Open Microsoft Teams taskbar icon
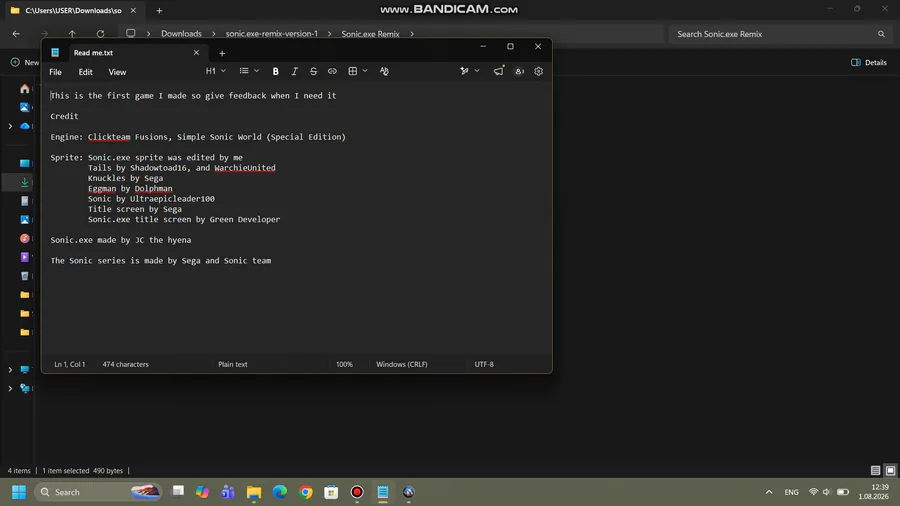The image size is (900, 506). pyautogui.click(x=228, y=492)
